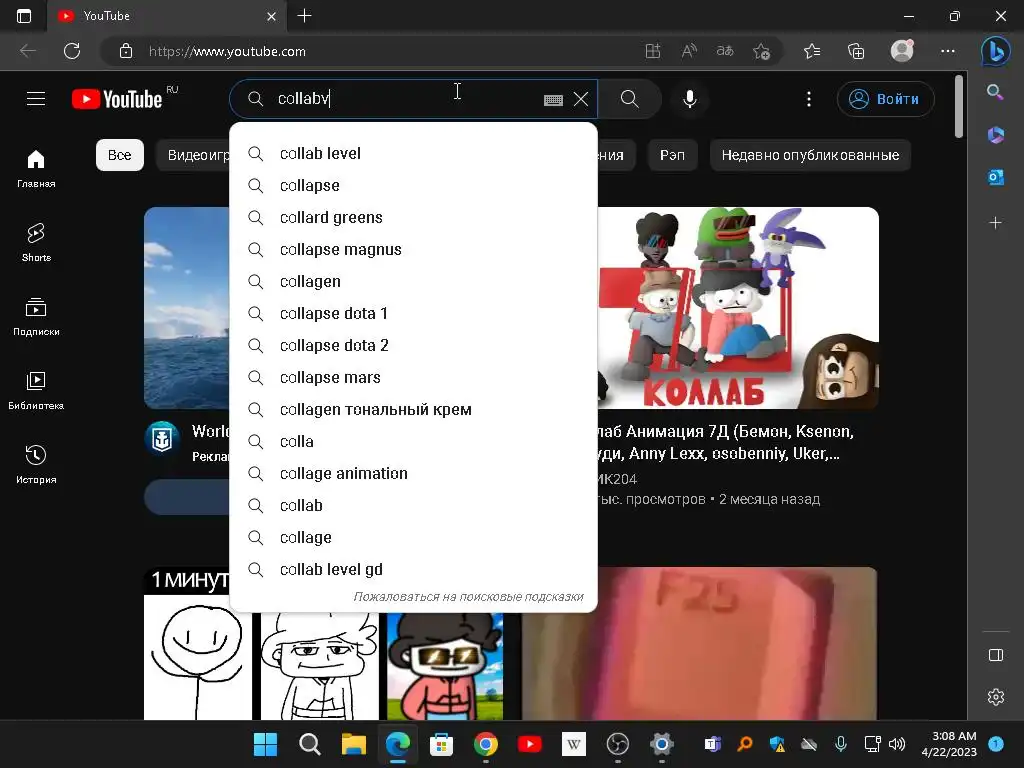Add a sidebar app with plus icon
Image resolution: width=1024 pixels, height=768 pixels.
pyautogui.click(x=995, y=223)
